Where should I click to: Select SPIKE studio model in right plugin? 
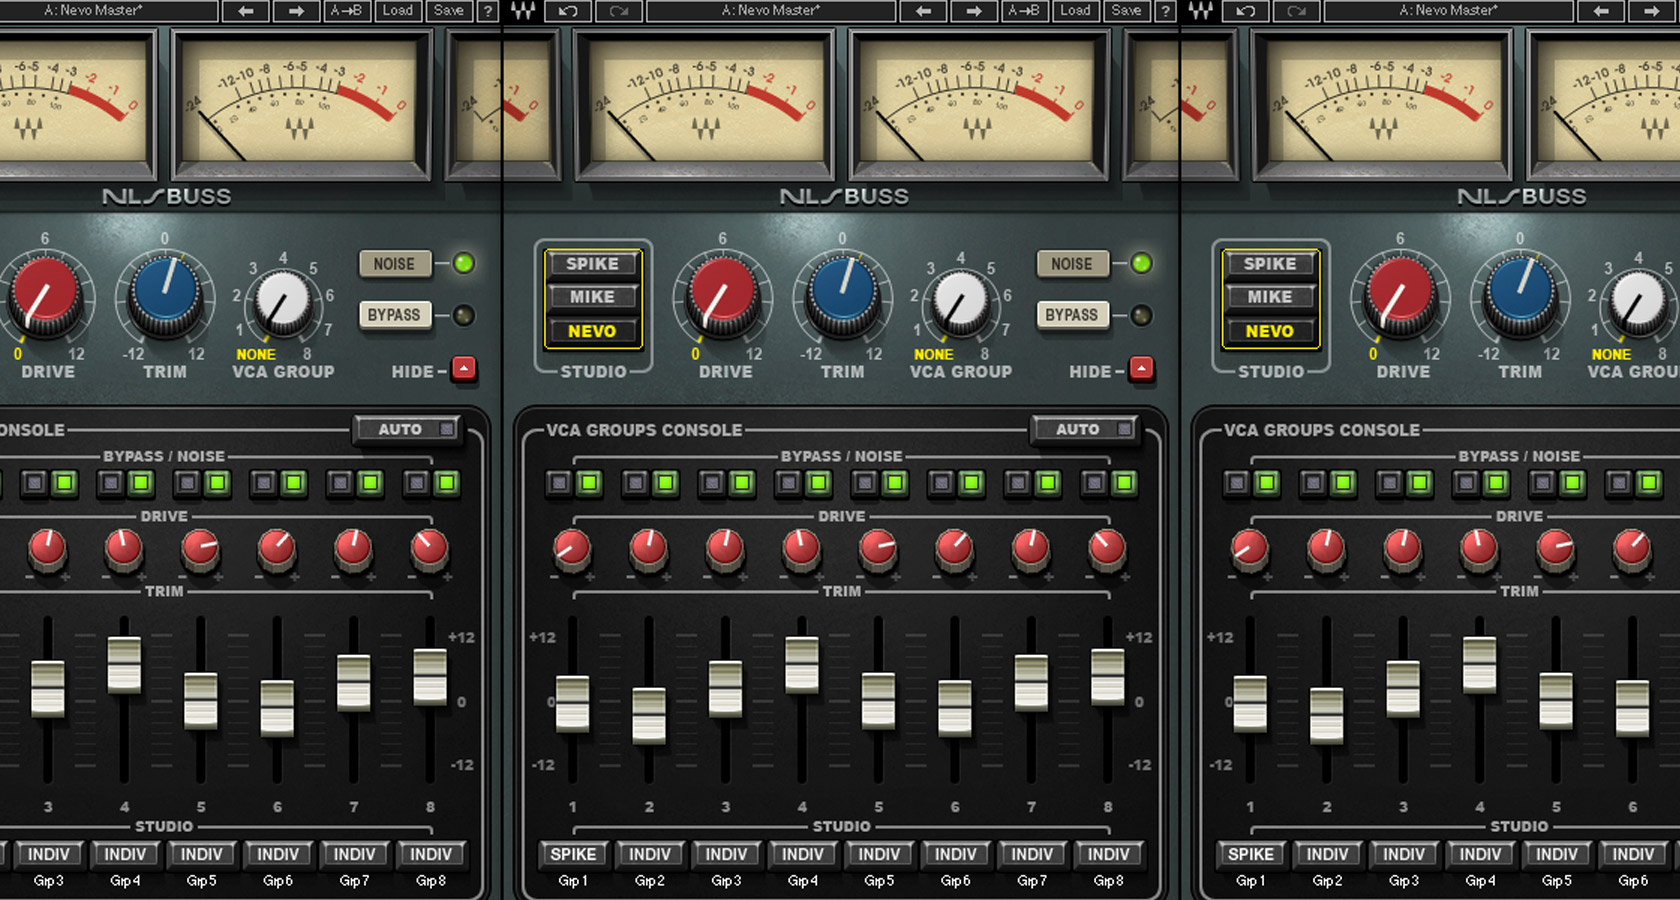coord(1270,264)
